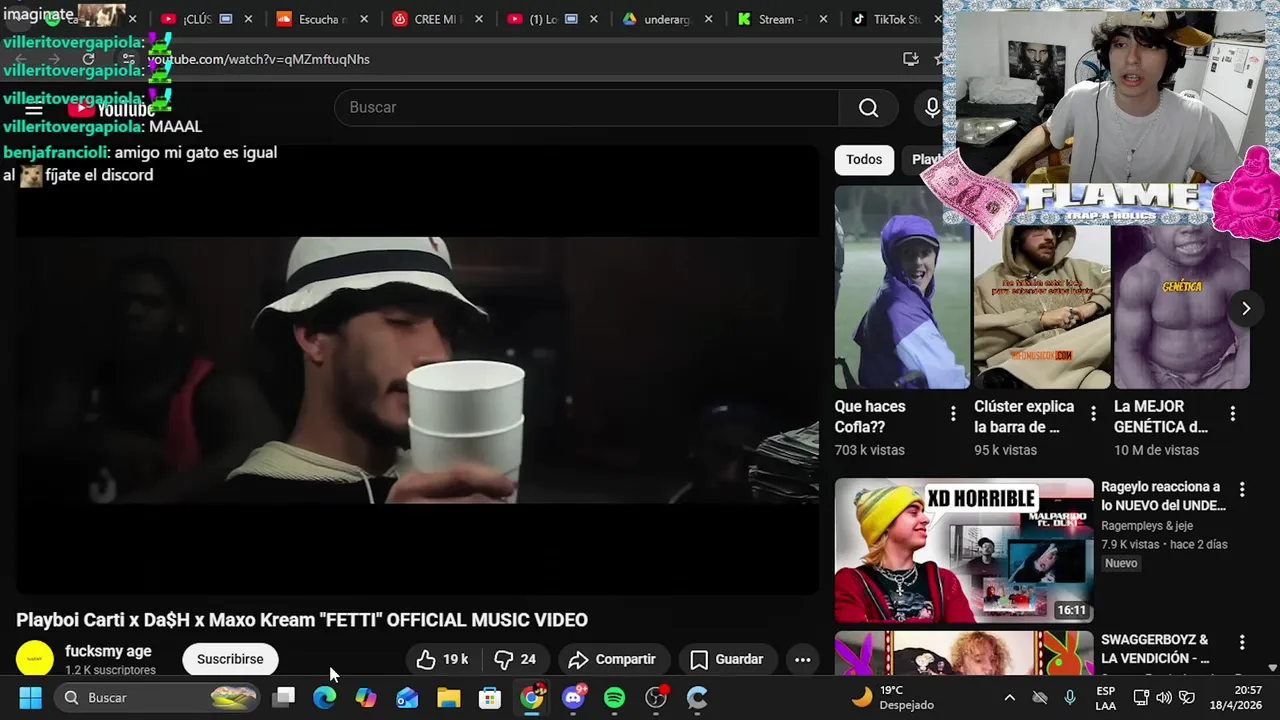Reload the page with the refresh icon

[88, 59]
